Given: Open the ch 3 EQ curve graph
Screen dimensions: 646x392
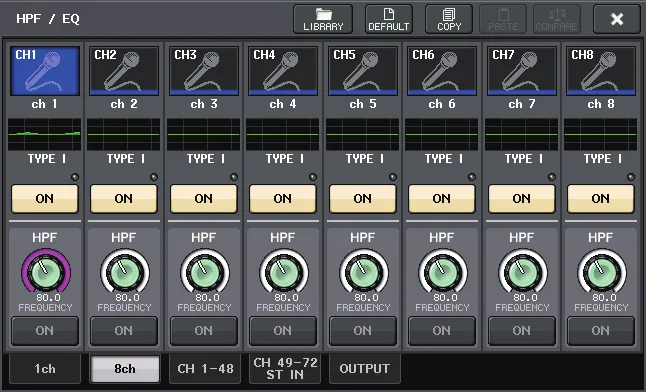Looking at the screenshot, I should pyautogui.click(x=204, y=134).
